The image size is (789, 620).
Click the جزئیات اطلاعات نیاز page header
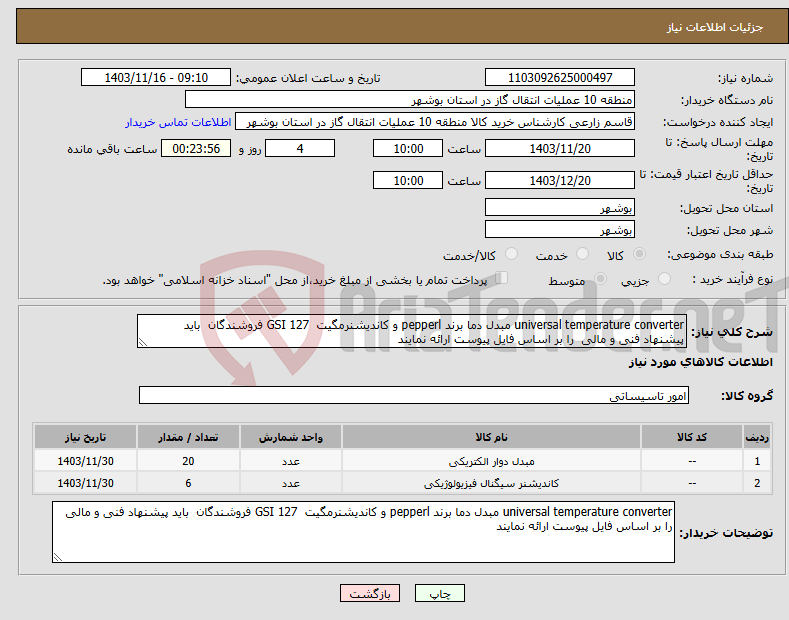(715, 27)
